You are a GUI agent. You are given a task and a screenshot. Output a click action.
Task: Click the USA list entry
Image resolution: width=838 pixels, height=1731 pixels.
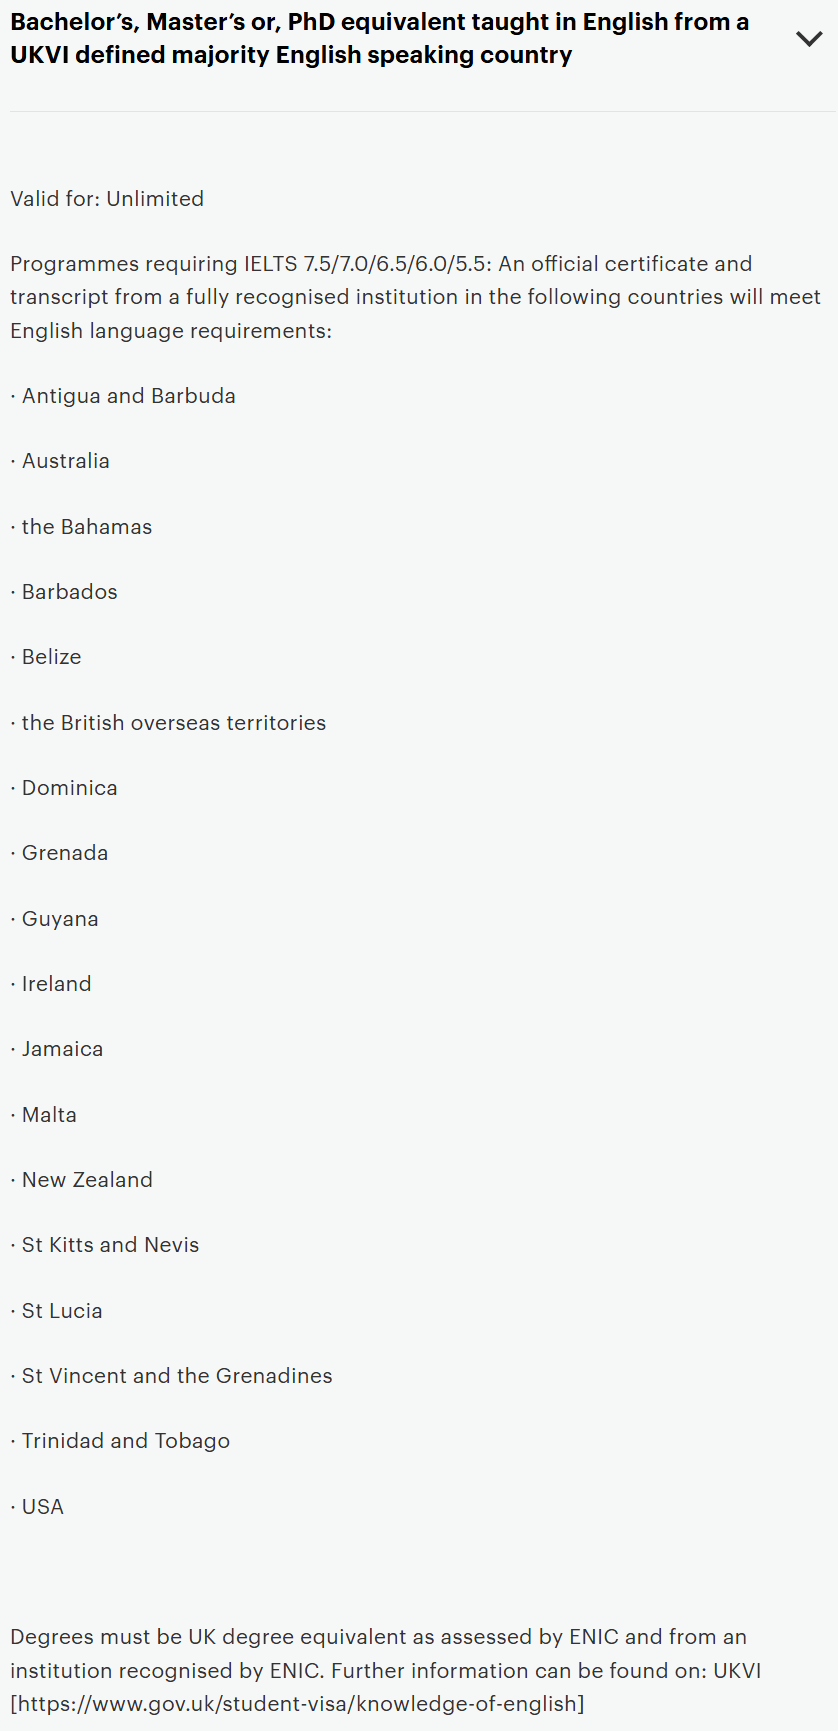click(43, 1507)
